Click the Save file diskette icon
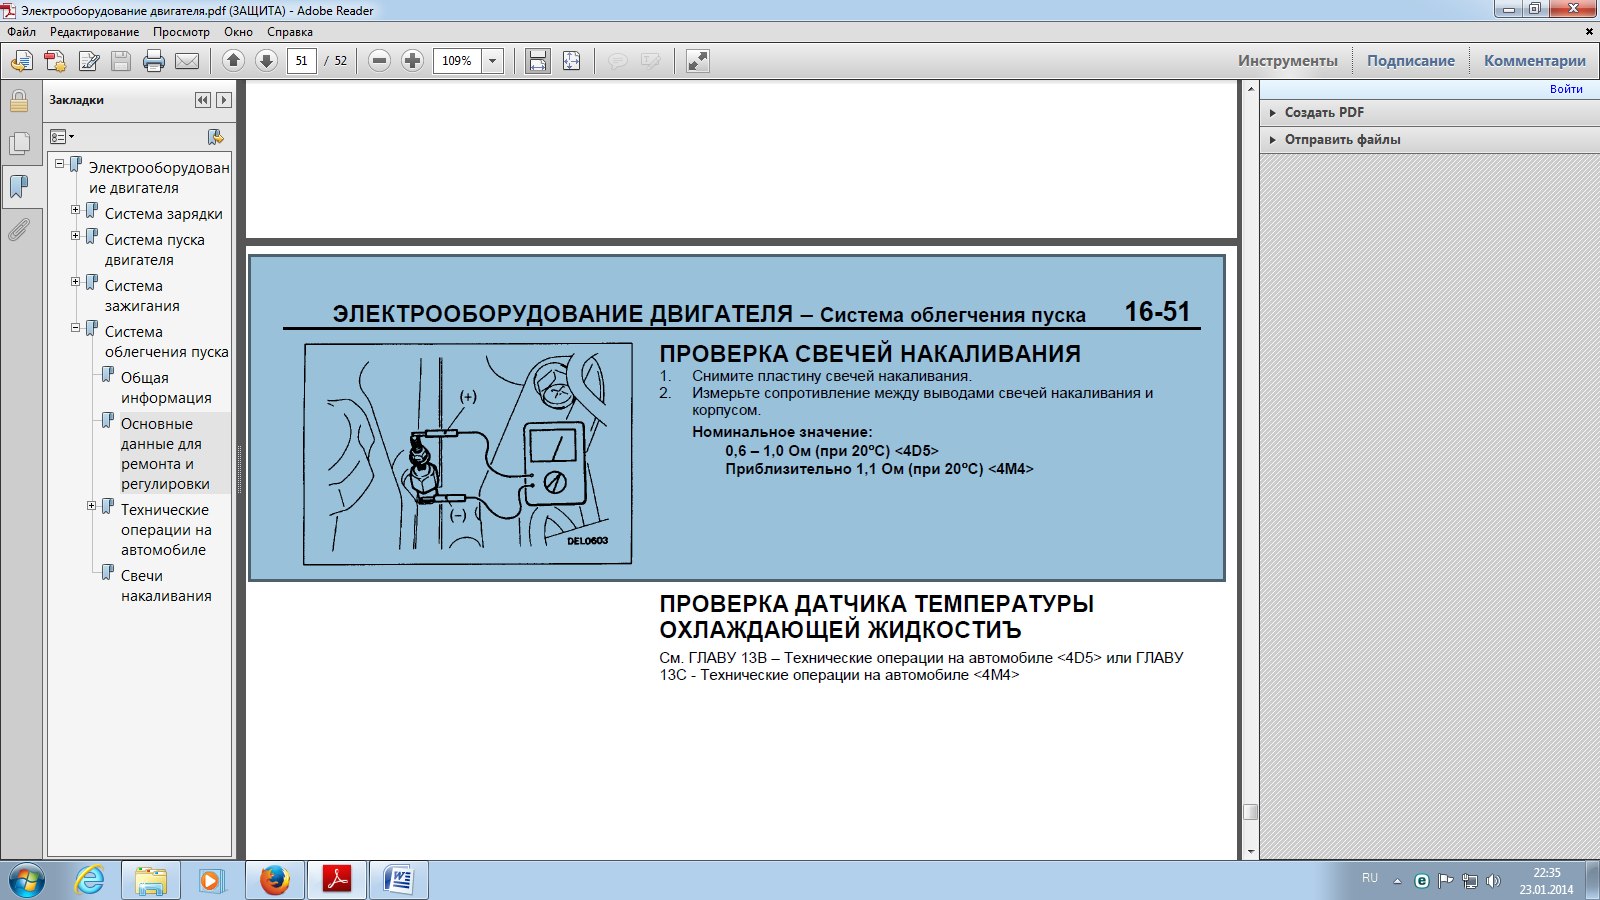This screenshot has height=900, width=1600. point(121,61)
